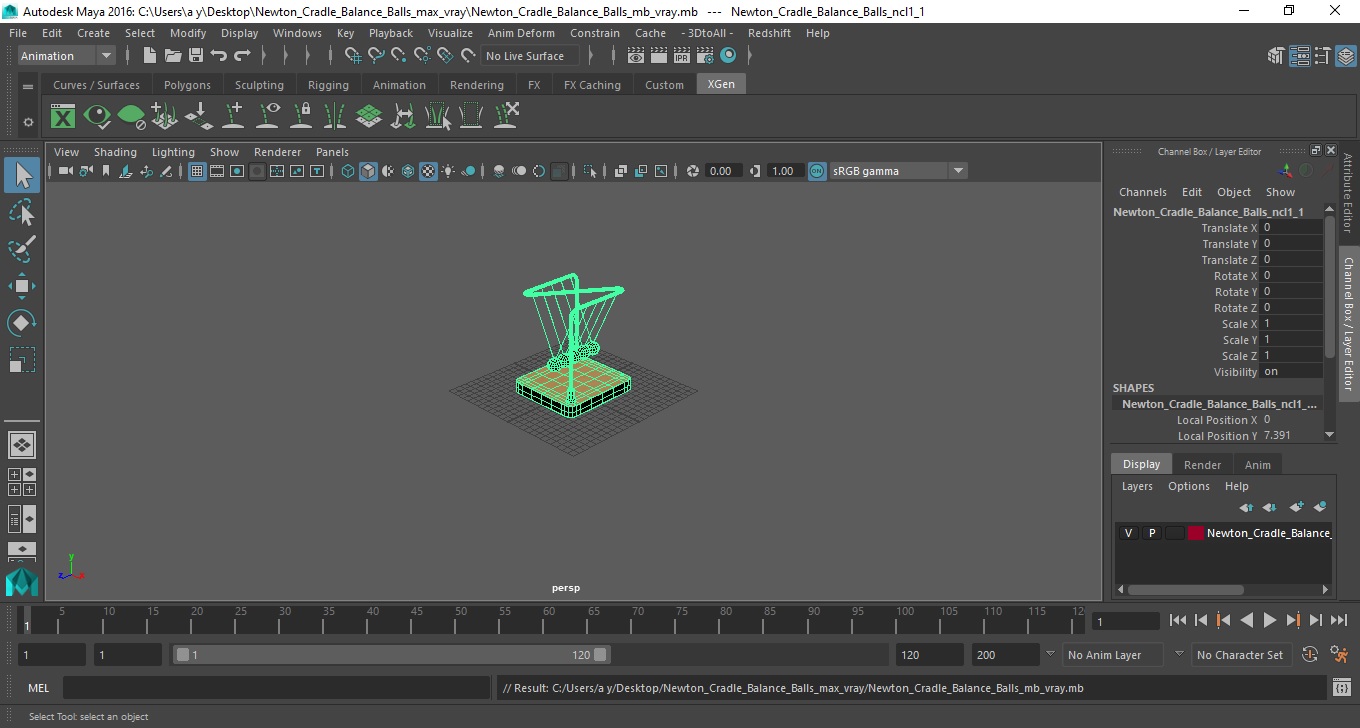Click the IPR render icon
This screenshot has height=728, width=1360.
(x=682, y=56)
